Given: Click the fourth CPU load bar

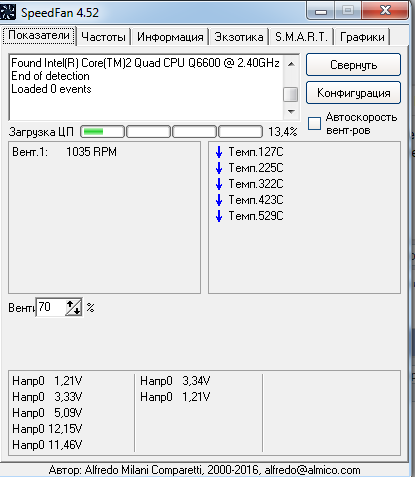Looking at the screenshot, I should [x=240, y=132].
